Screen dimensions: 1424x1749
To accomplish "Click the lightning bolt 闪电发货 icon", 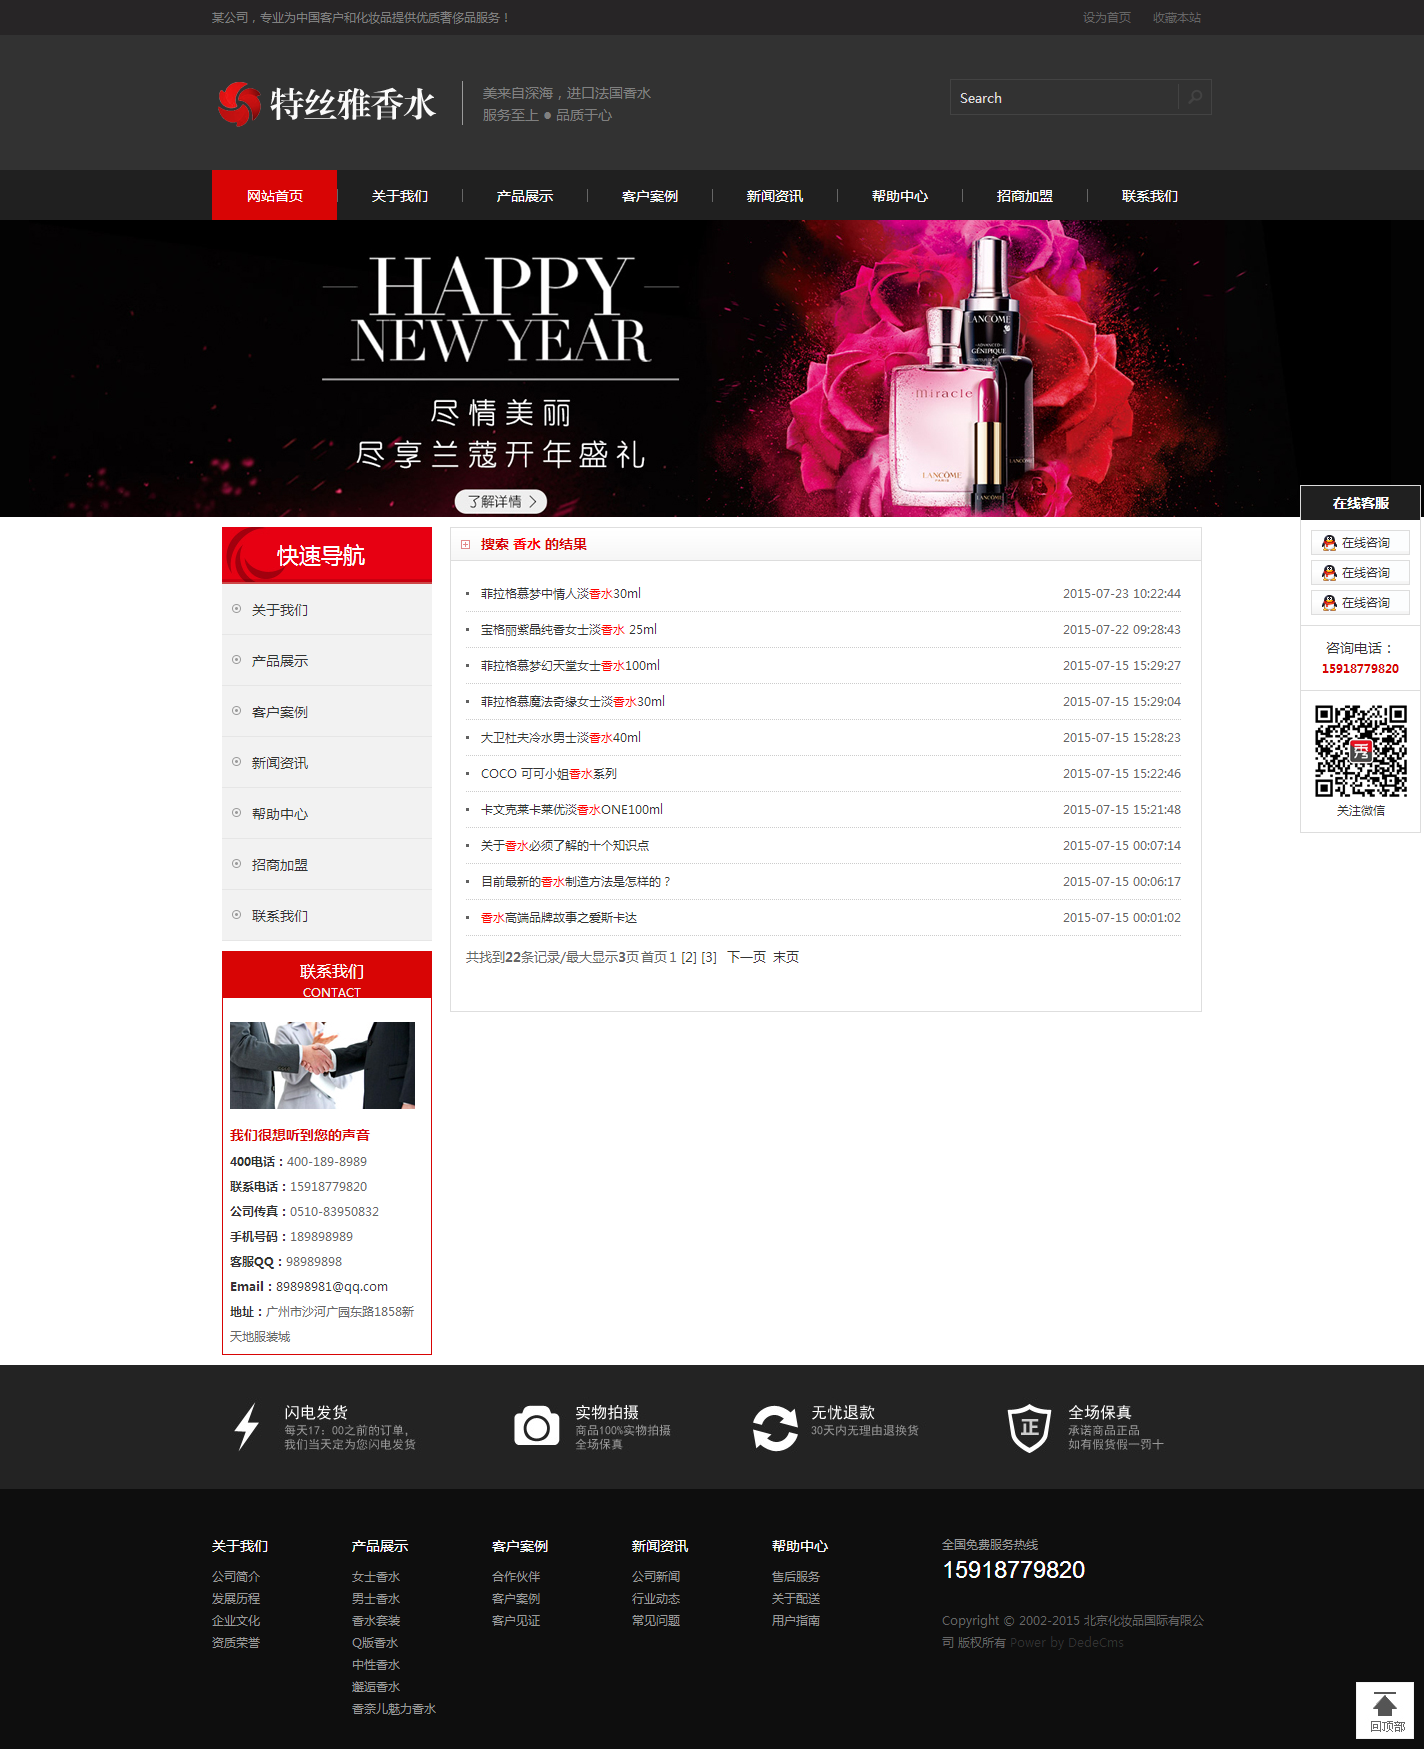I will pyautogui.click(x=247, y=1427).
